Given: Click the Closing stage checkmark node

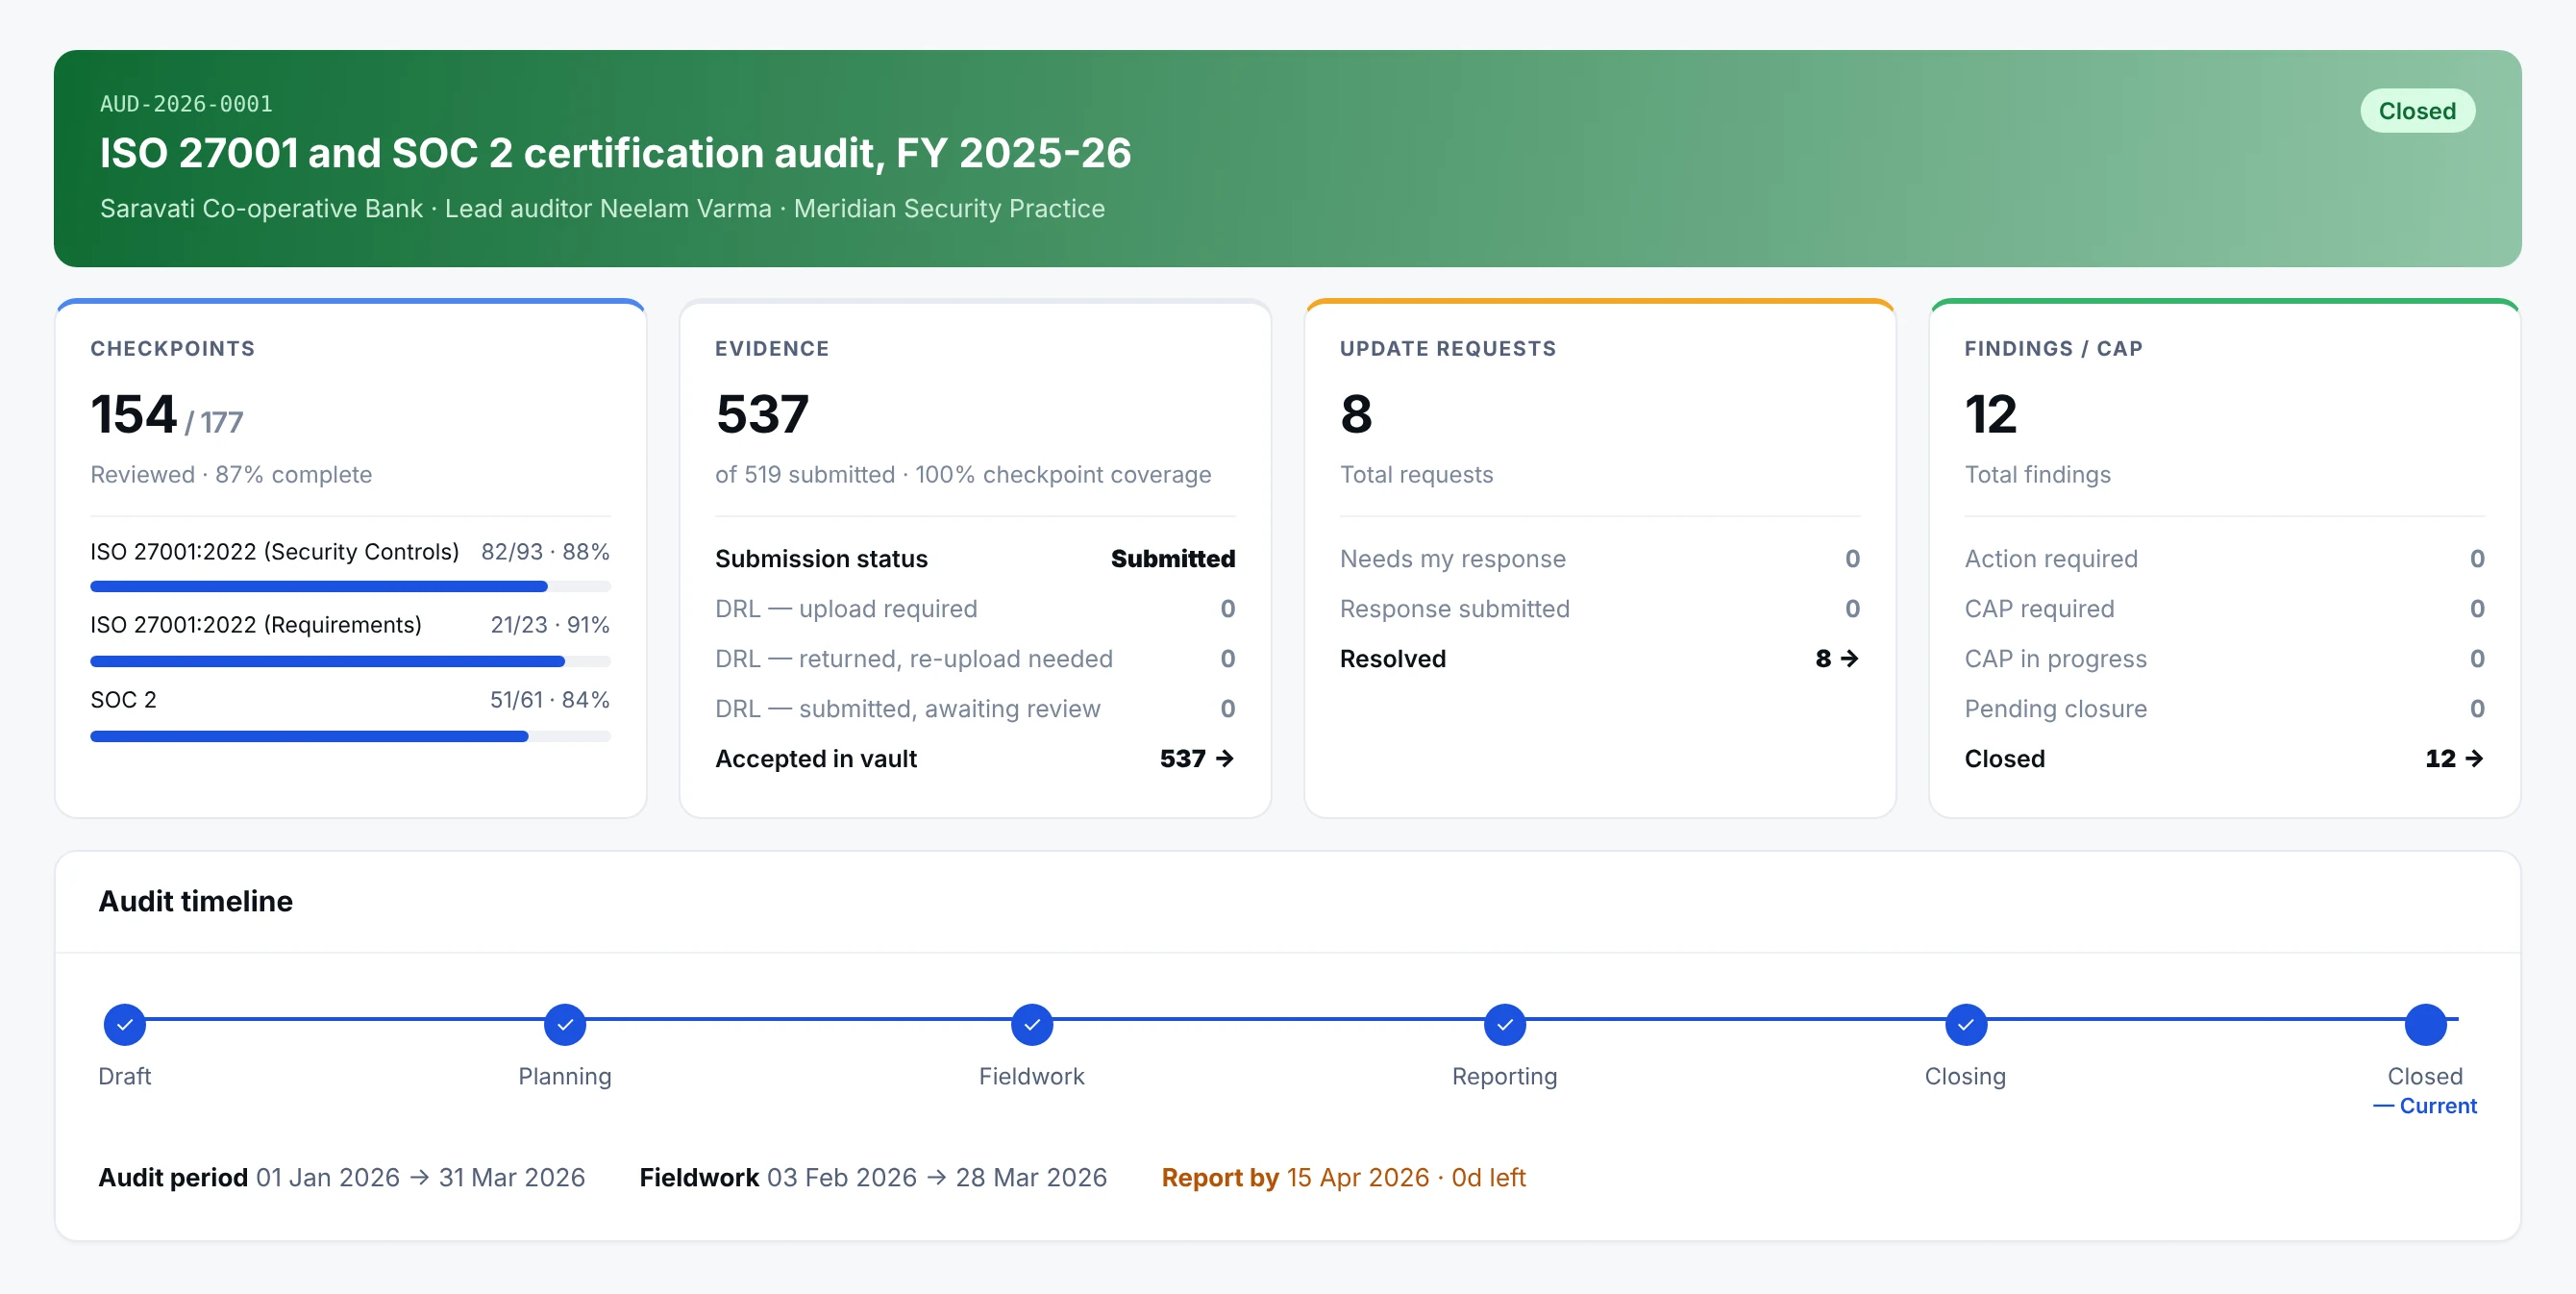Looking at the screenshot, I should [x=1966, y=1024].
